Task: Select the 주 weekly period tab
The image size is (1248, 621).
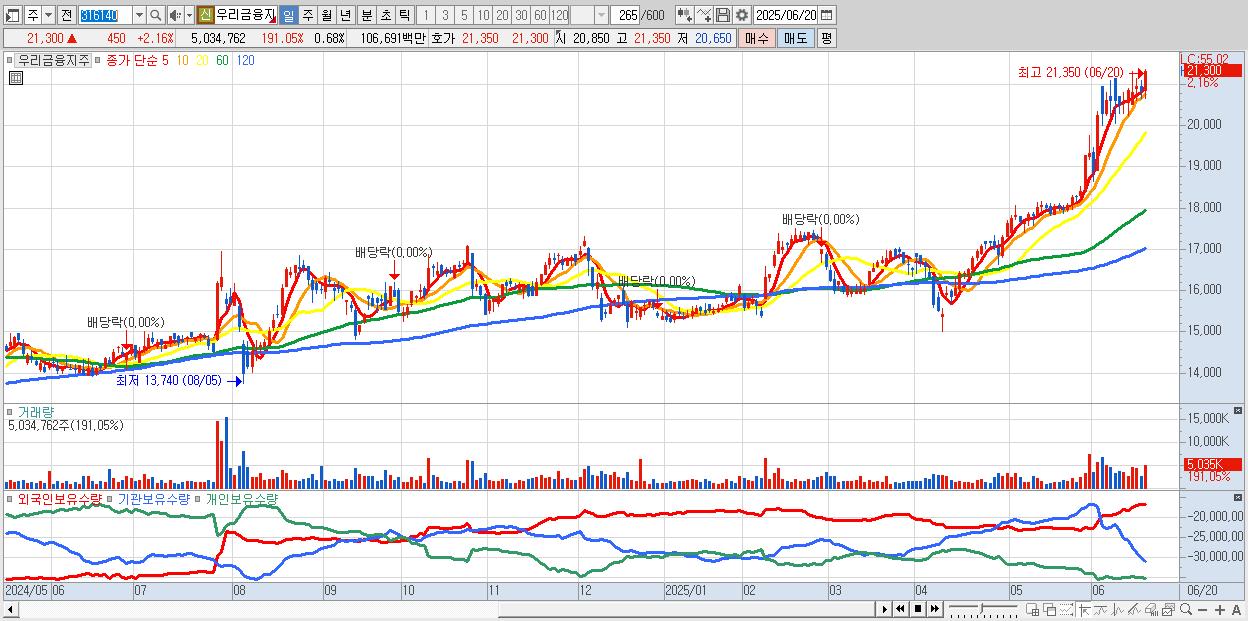Action: tap(307, 15)
